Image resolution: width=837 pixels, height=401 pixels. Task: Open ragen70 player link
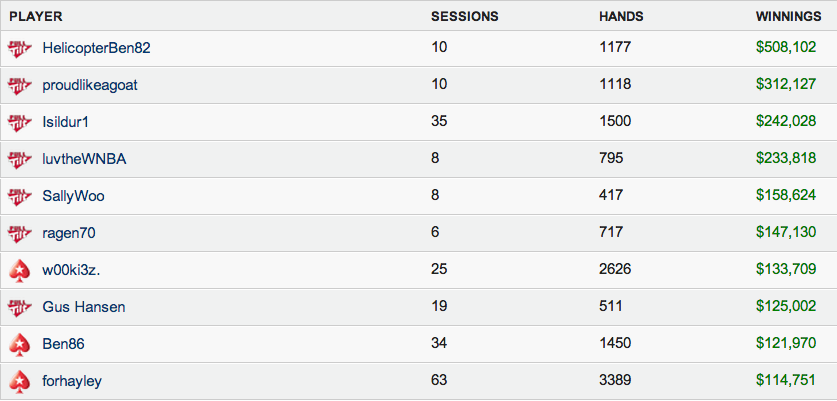tap(69, 233)
